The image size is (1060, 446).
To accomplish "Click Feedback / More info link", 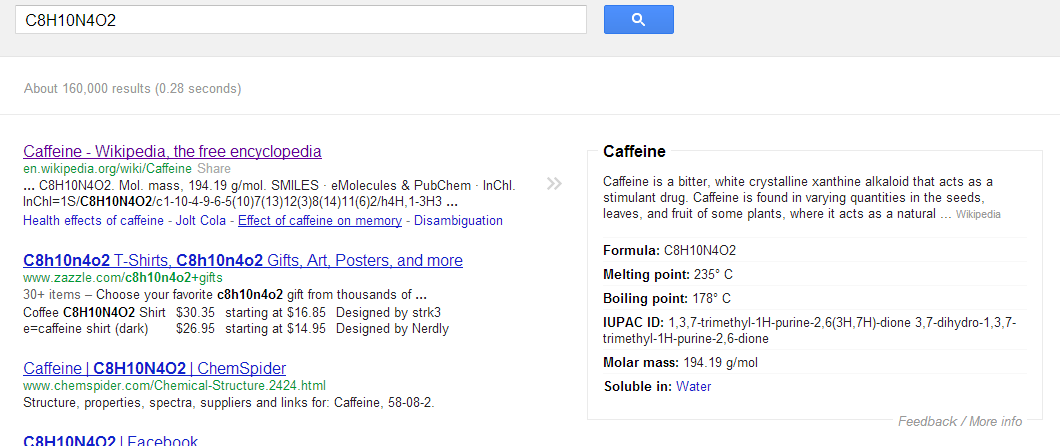I will (960, 421).
